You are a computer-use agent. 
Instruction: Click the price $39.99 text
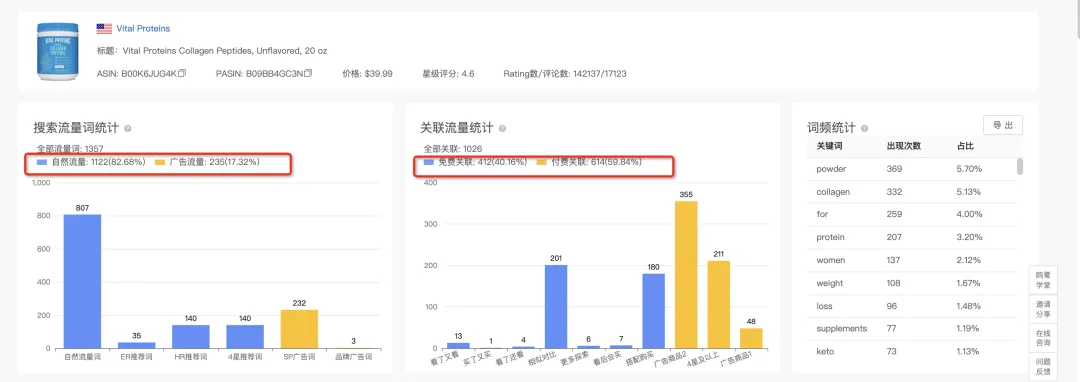(367, 73)
